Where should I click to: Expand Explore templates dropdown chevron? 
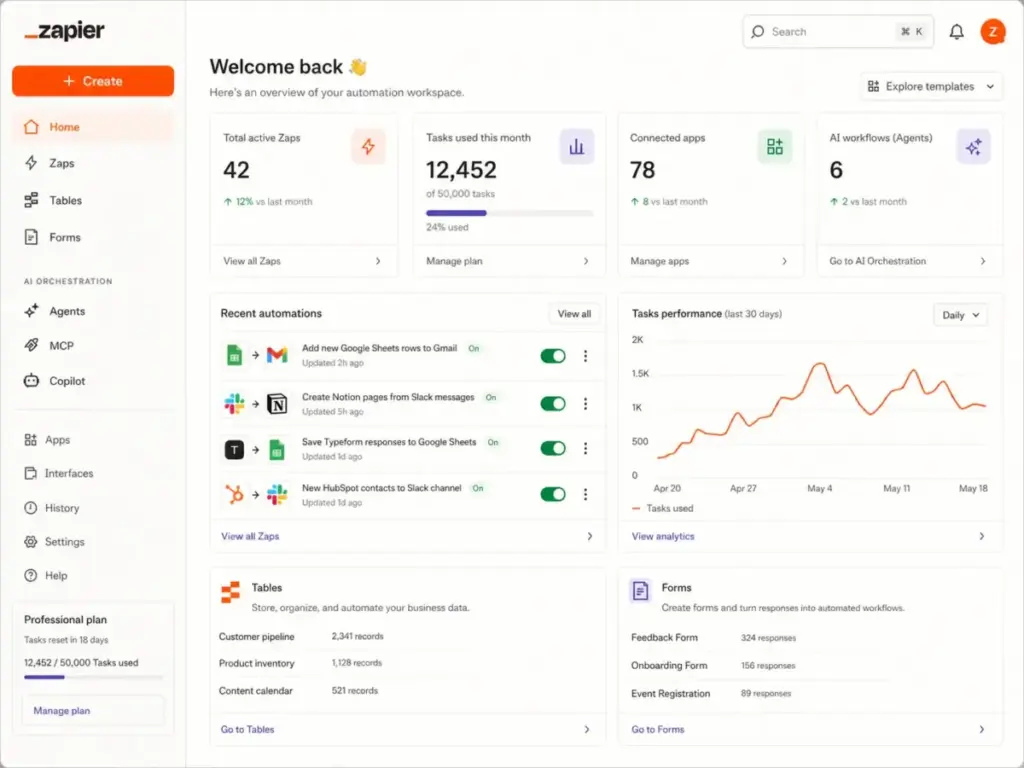(990, 86)
